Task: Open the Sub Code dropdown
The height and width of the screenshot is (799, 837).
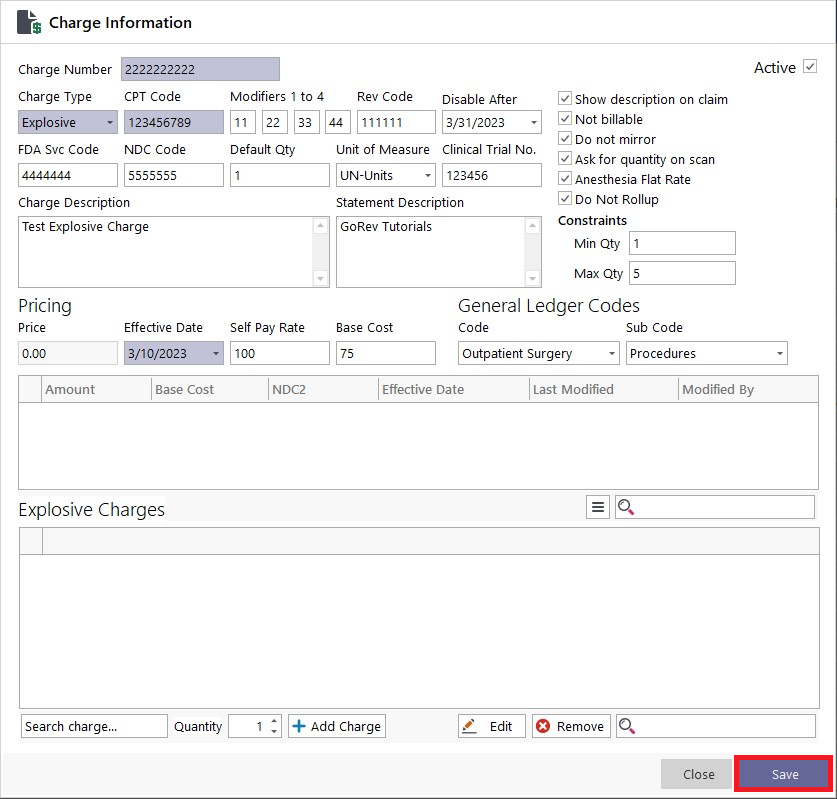Action: (x=780, y=353)
